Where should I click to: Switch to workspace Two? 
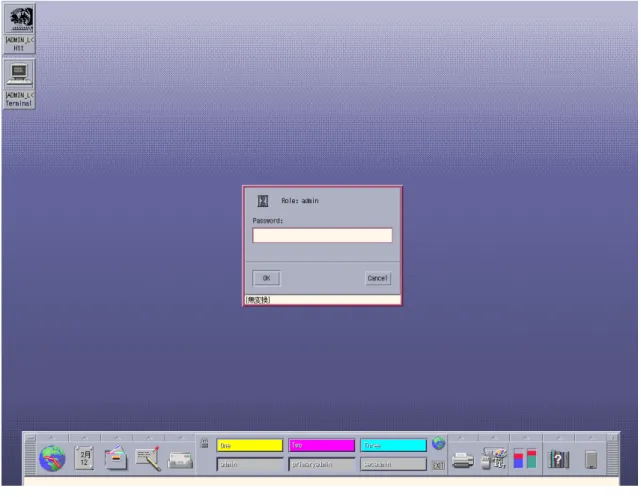click(322, 446)
